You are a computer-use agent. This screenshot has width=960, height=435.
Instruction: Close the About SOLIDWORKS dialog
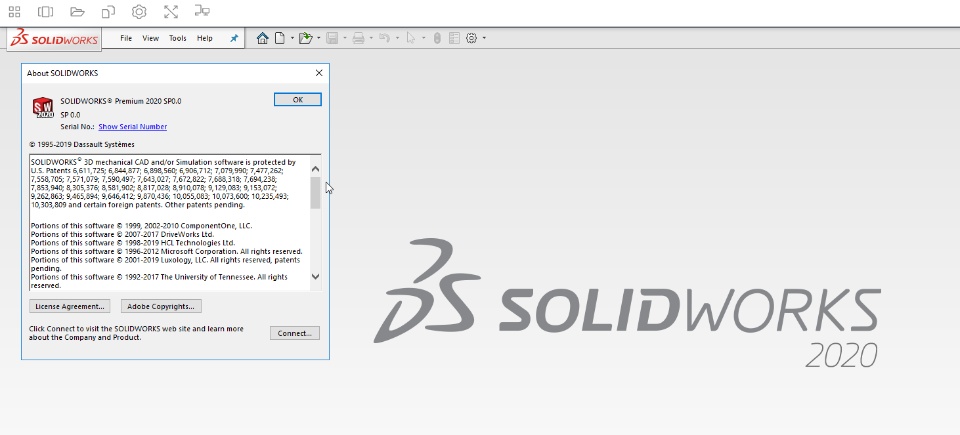319,73
